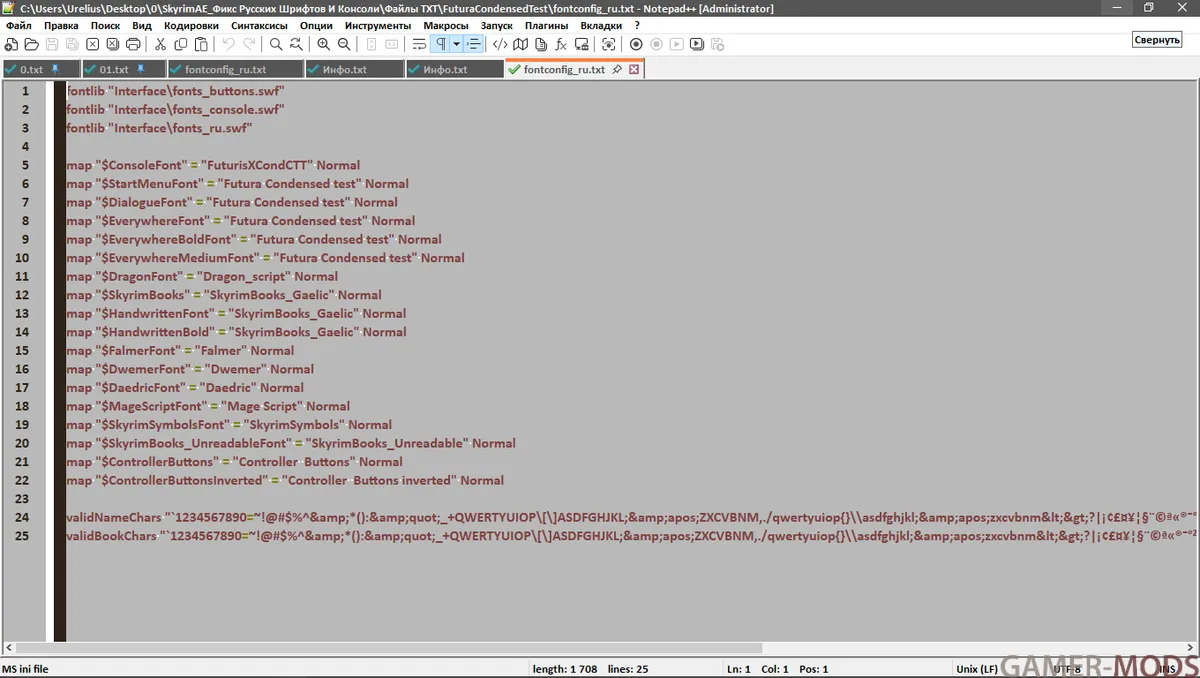
Task: Click the Open file folder icon
Action: tap(31, 45)
